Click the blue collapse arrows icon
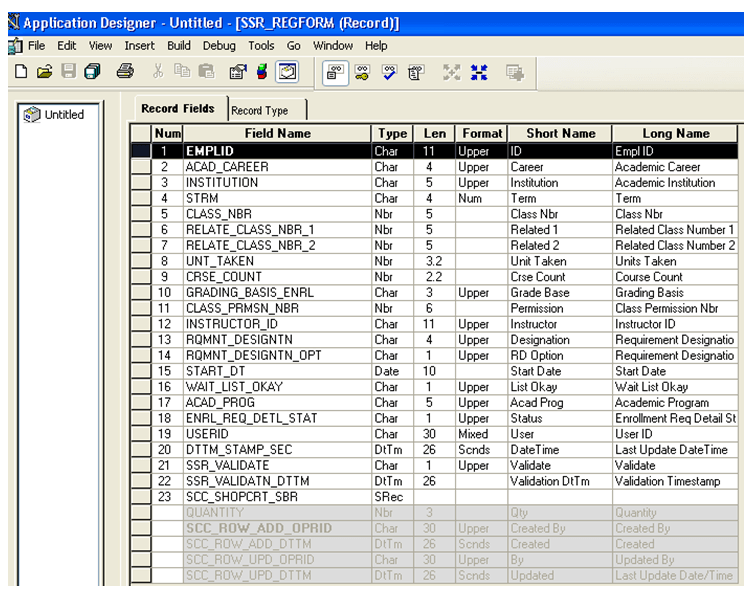This screenshot has height=600, width=750. (x=479, y=73)
